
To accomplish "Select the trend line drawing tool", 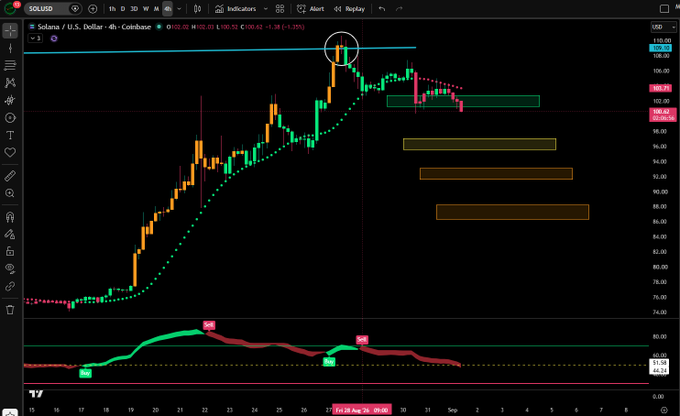I will 10,48.
